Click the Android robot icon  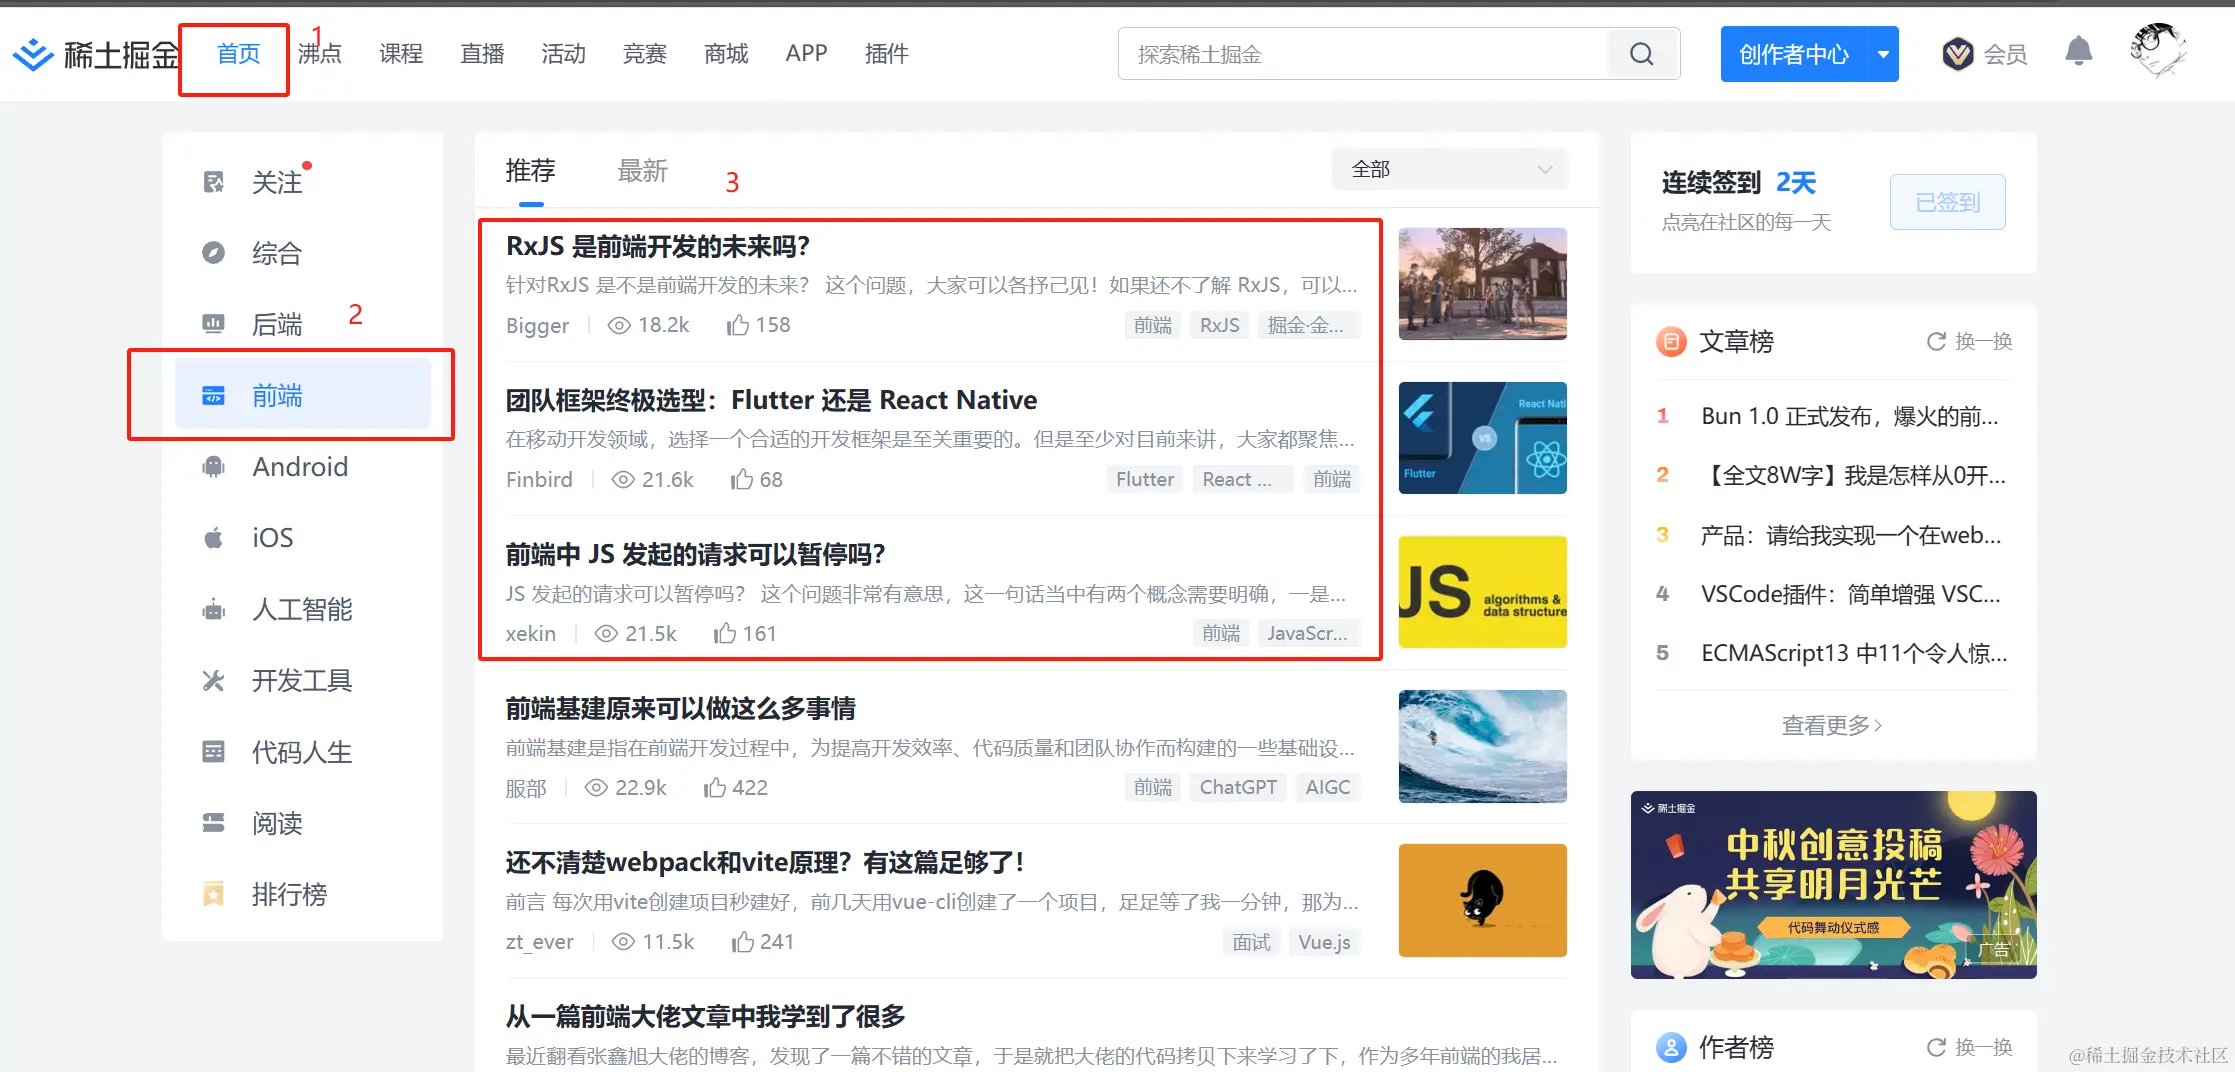(x=214, y=467)
